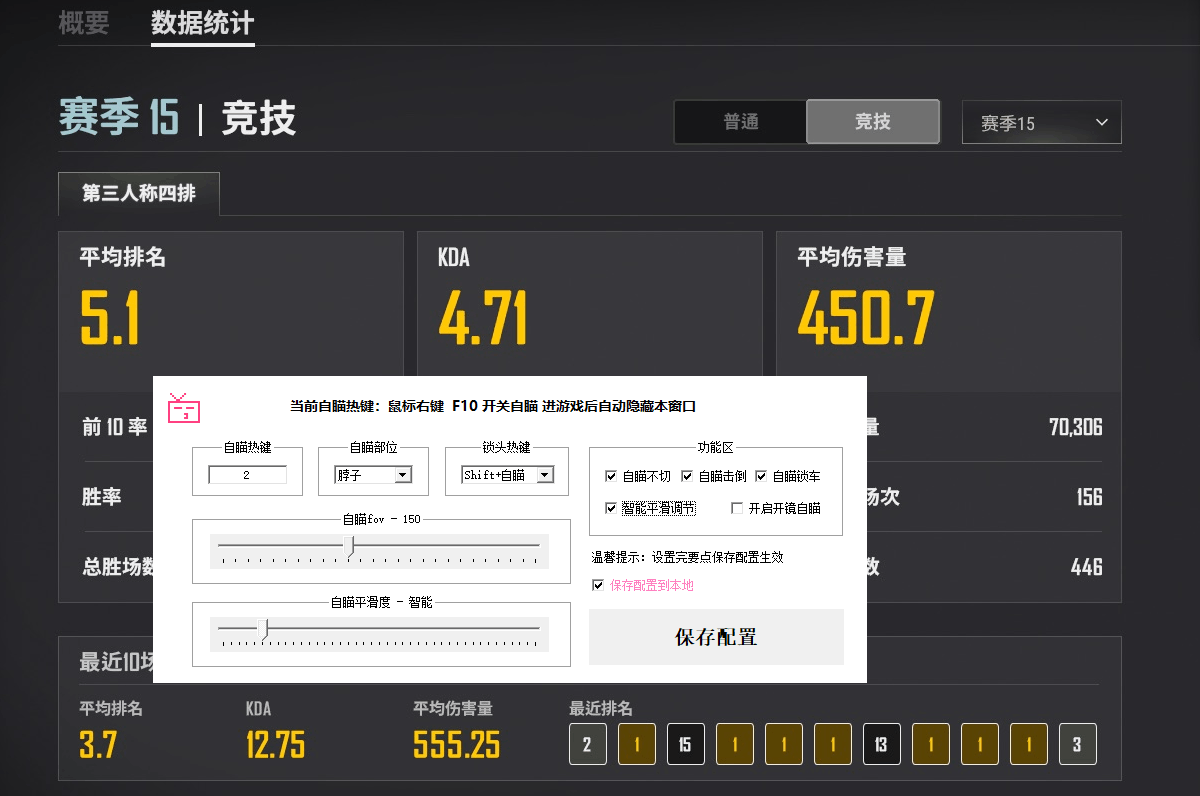This screenshot has width=1200, height=796.
Task: Click the rank tile showing 15 in 最近排名
Action: [x=685, y=744]
